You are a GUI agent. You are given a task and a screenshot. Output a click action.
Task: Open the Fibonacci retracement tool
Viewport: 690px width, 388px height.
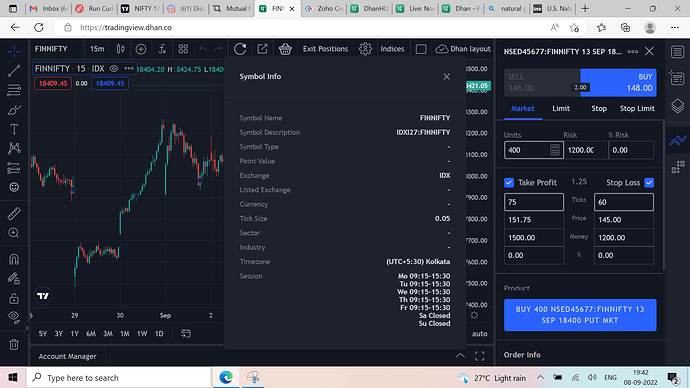[x=14, y=90]
